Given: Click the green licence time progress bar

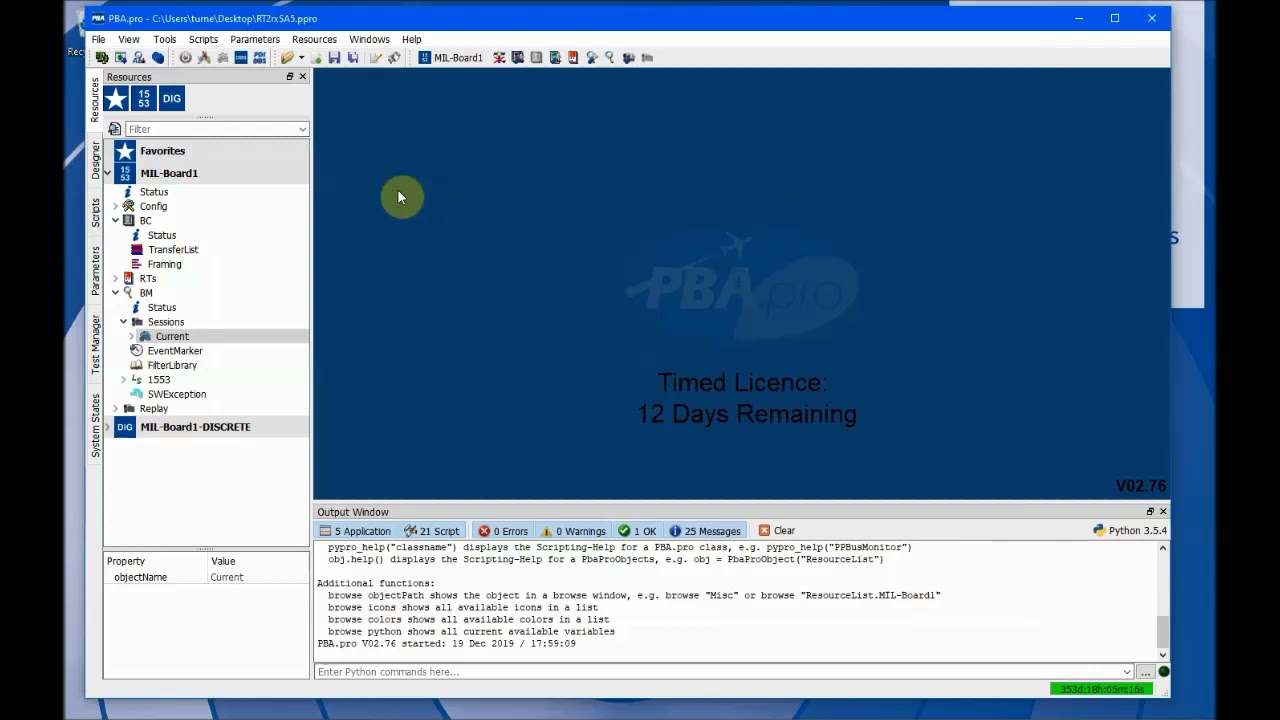Looking at the screenshot, I should (1101, 689).
